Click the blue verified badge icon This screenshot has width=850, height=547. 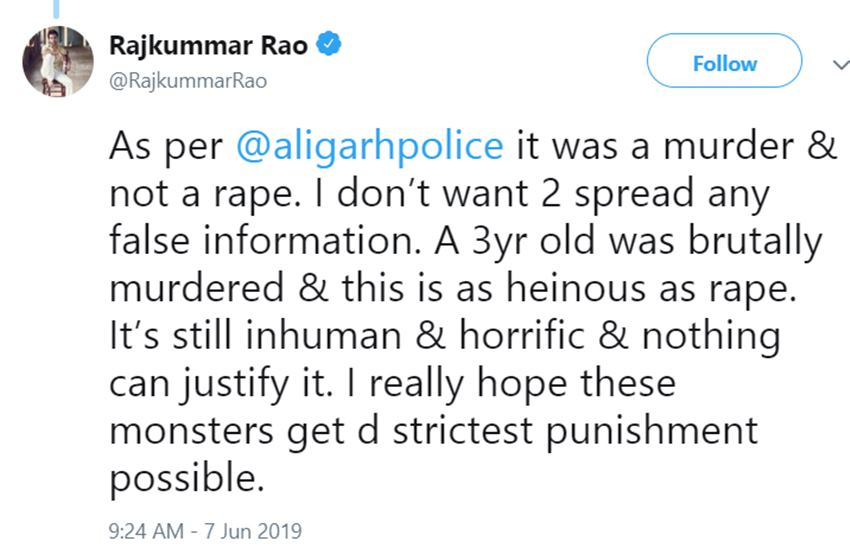pyautogui.click(x=331, y=45)
